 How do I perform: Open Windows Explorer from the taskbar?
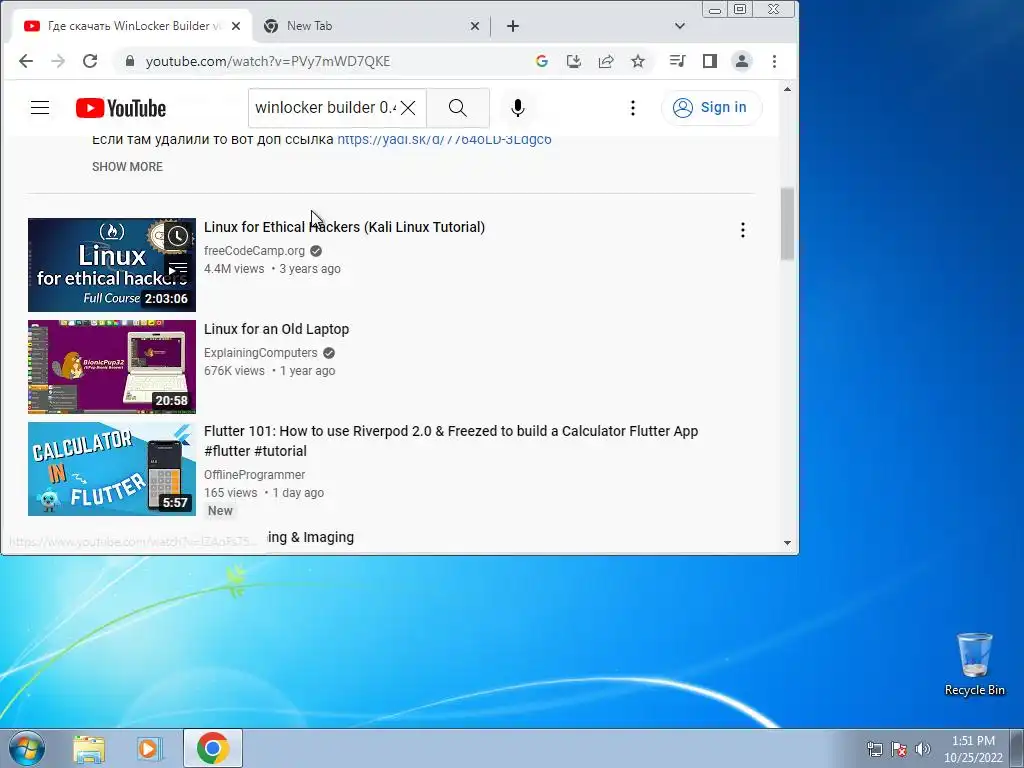pos(89,748)
